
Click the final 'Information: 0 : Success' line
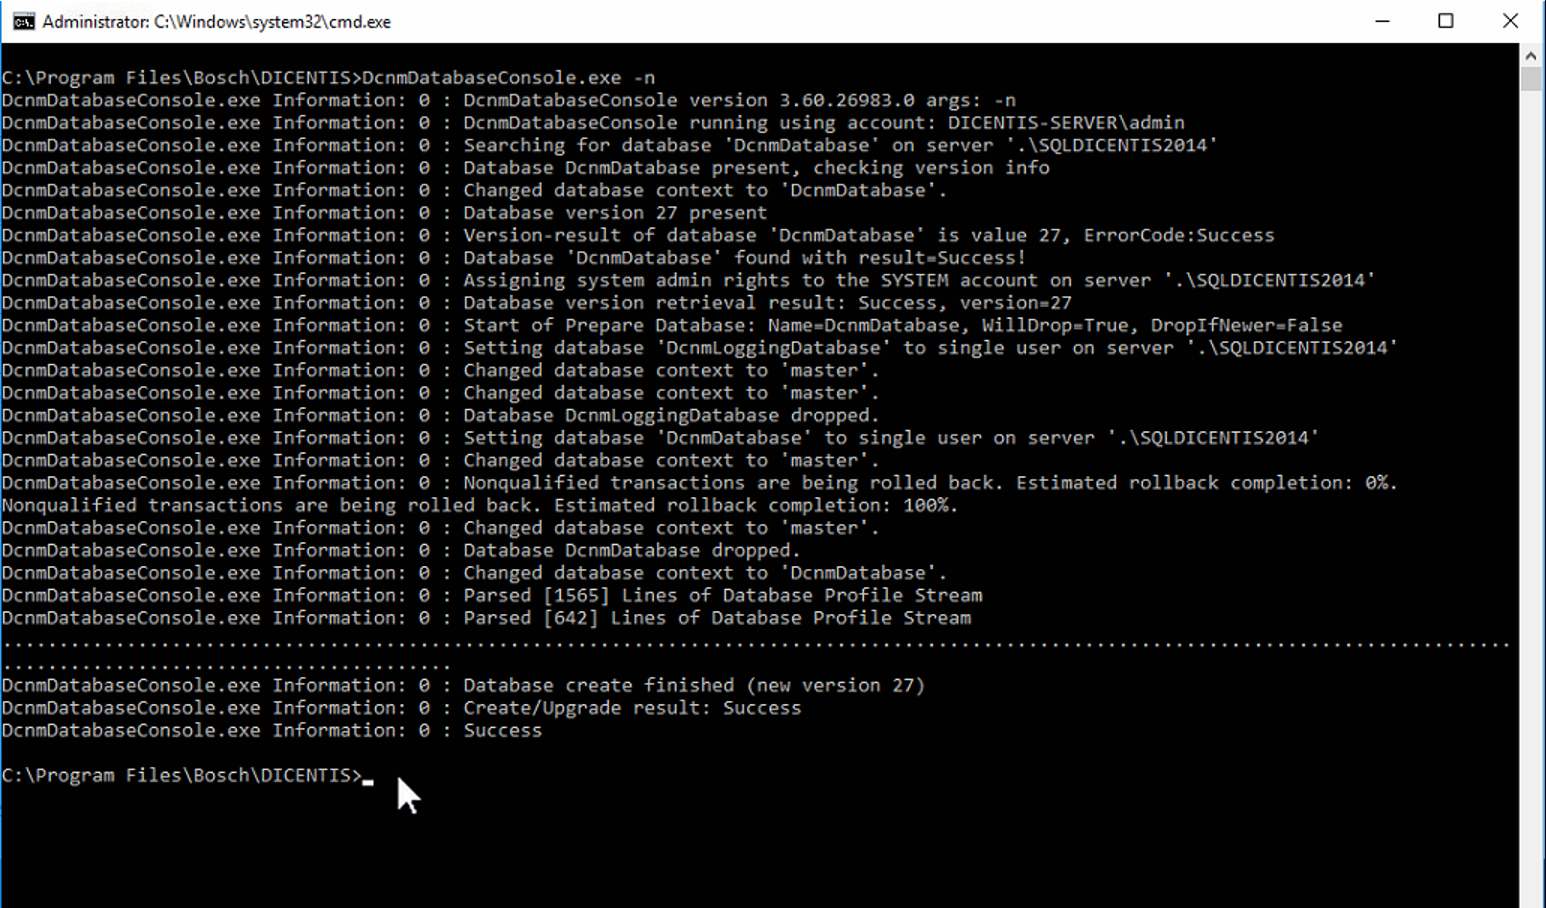coord(272,730)
